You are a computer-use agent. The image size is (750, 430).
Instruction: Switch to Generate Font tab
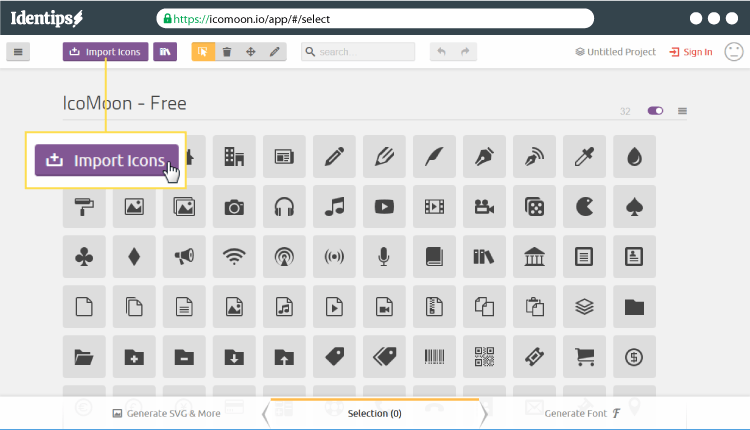579,412
